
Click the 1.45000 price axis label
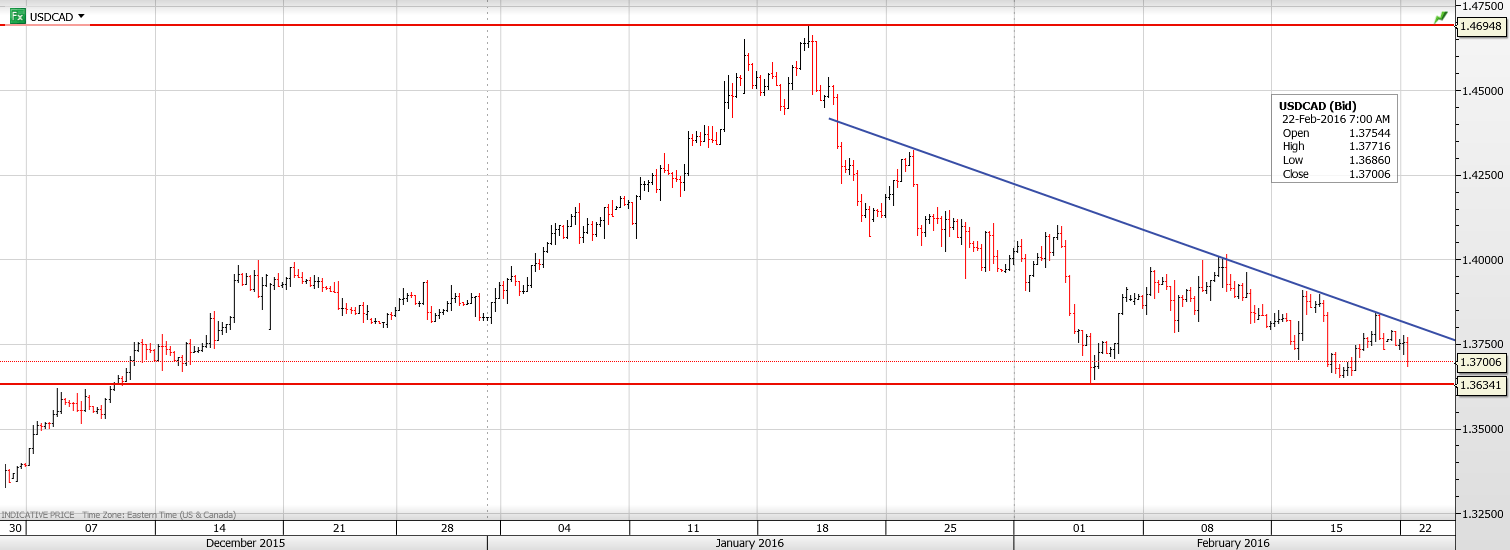(x=1481, y=91)
